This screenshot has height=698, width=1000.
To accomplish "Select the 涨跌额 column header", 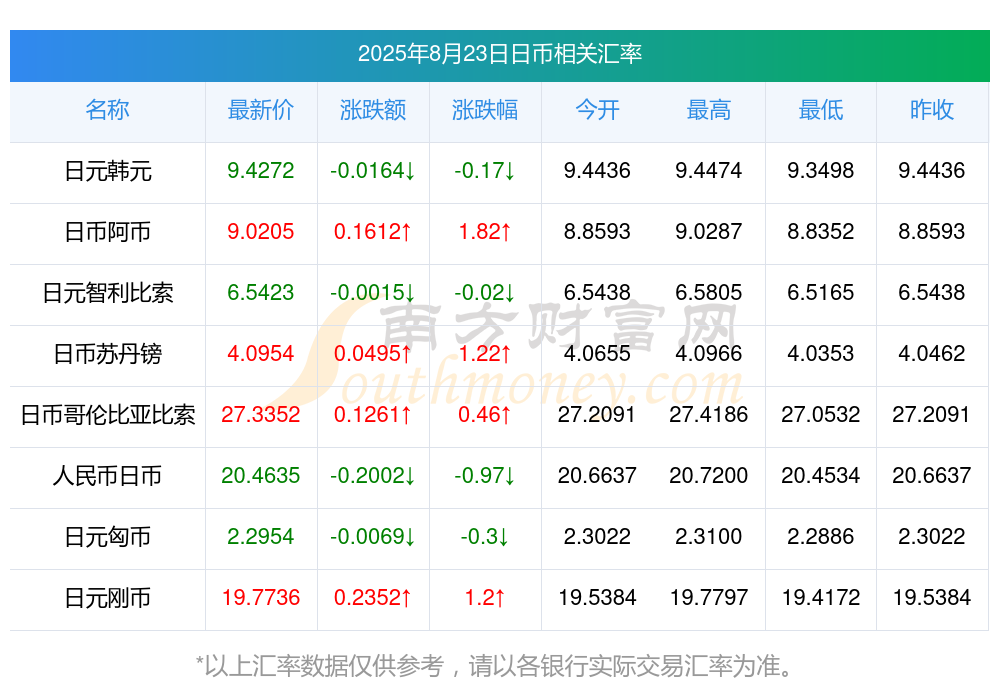I will click(373, 110).
